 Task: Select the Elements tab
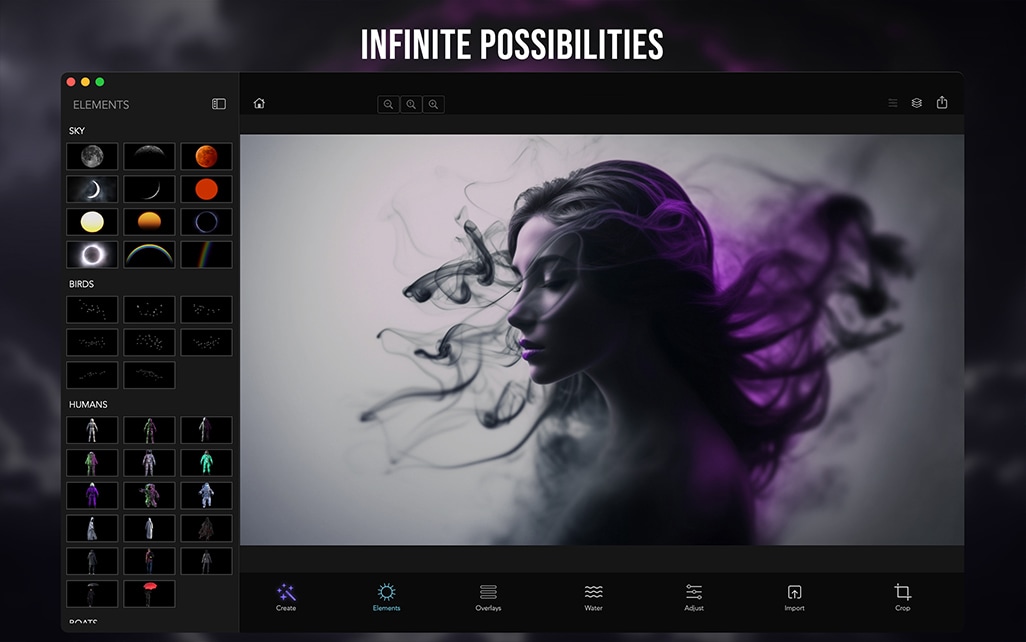[386, 597]
